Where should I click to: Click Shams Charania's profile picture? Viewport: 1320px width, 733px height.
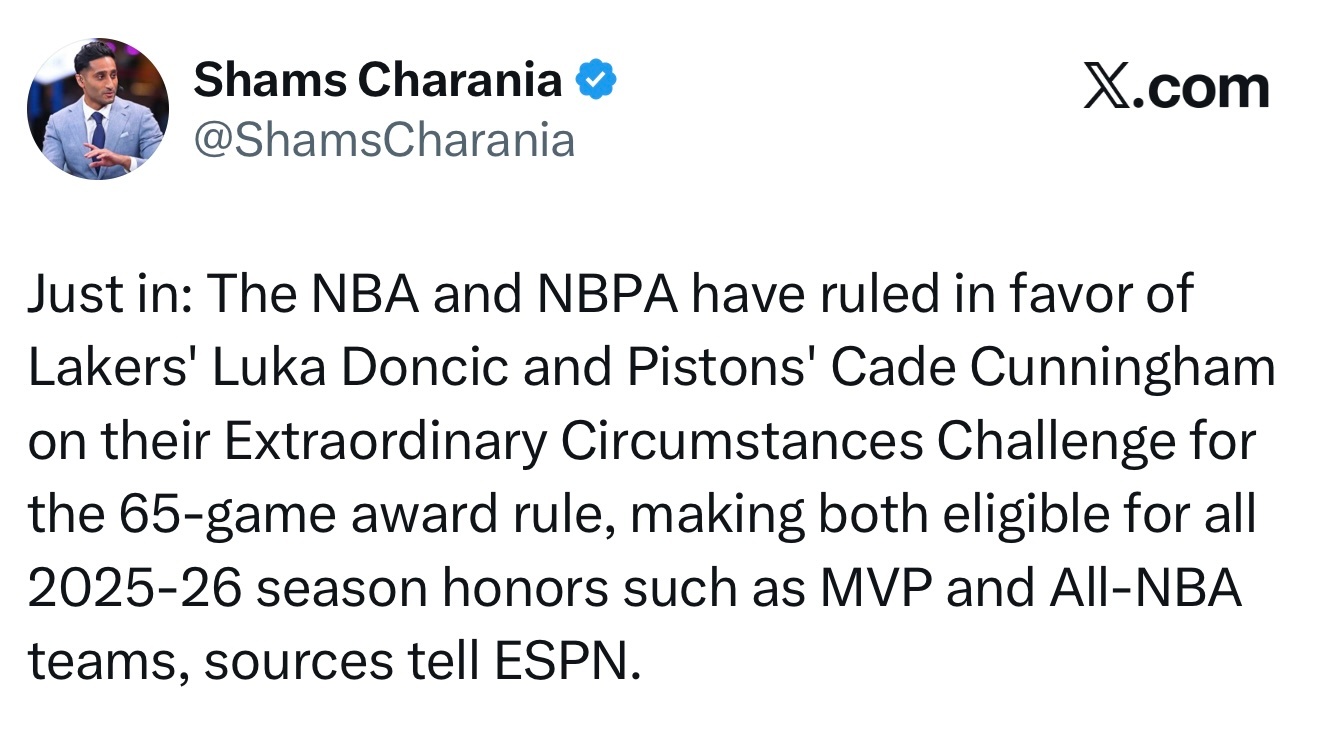(x=98, y=109)
